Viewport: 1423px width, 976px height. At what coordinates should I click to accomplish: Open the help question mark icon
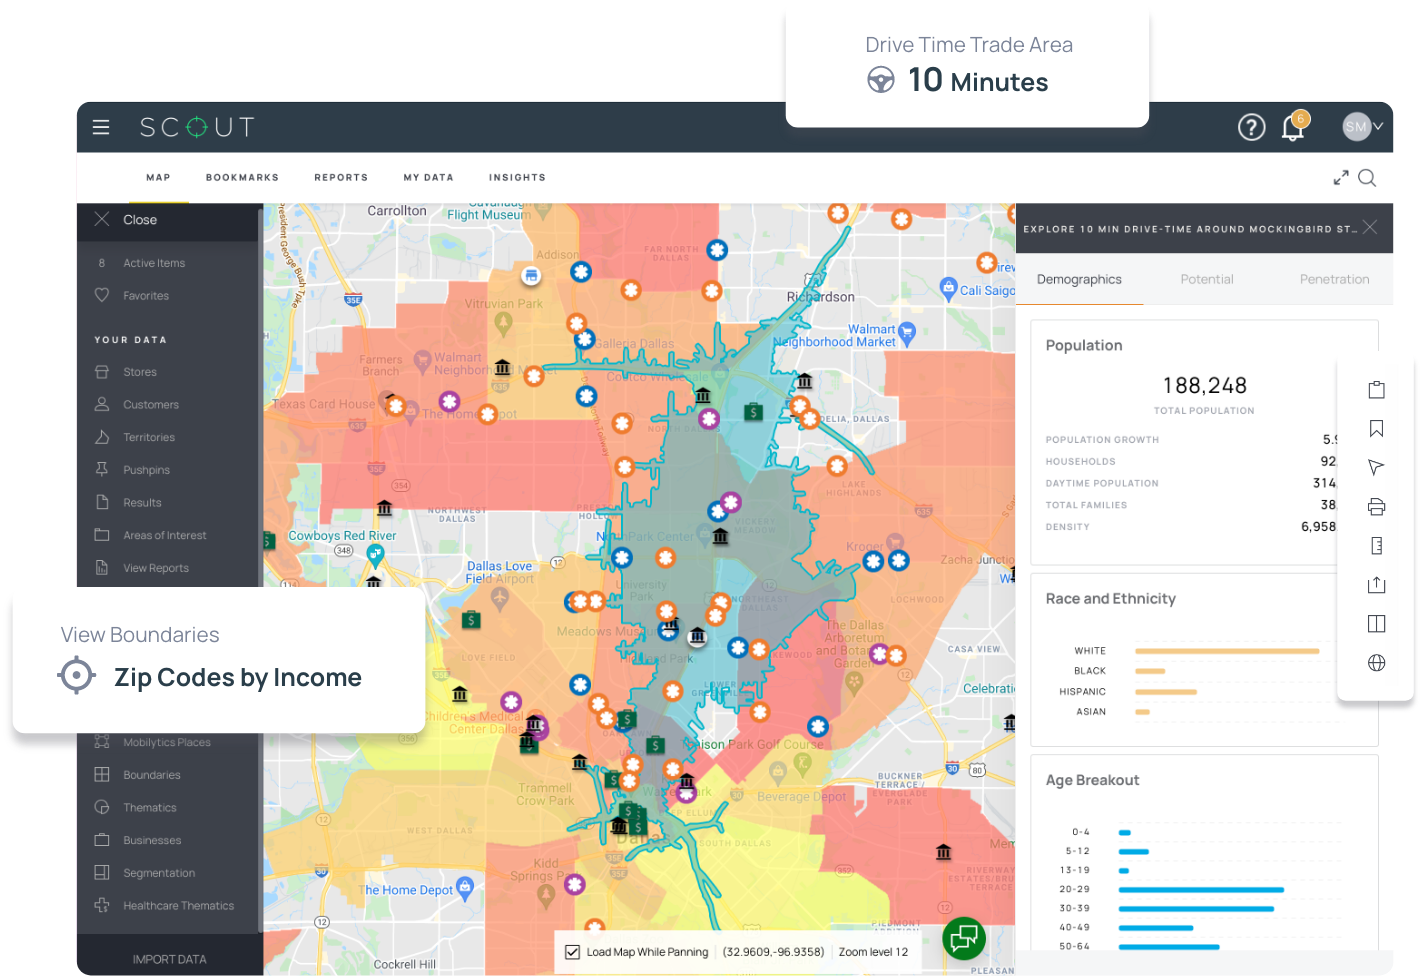pyautogui.click(x=1251, y=127)
